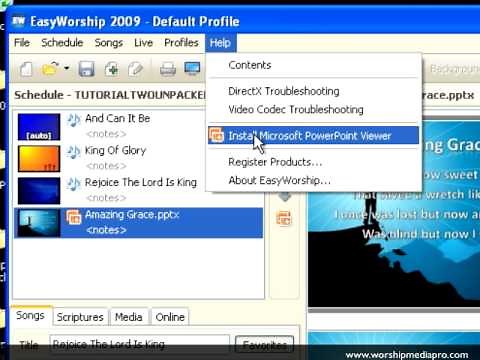Open the Profiles menu

click(181, 43)
